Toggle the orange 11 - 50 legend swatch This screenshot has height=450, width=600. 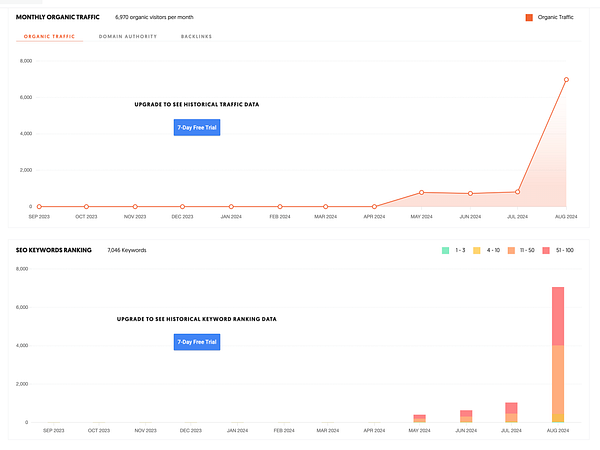pos(511,250)
